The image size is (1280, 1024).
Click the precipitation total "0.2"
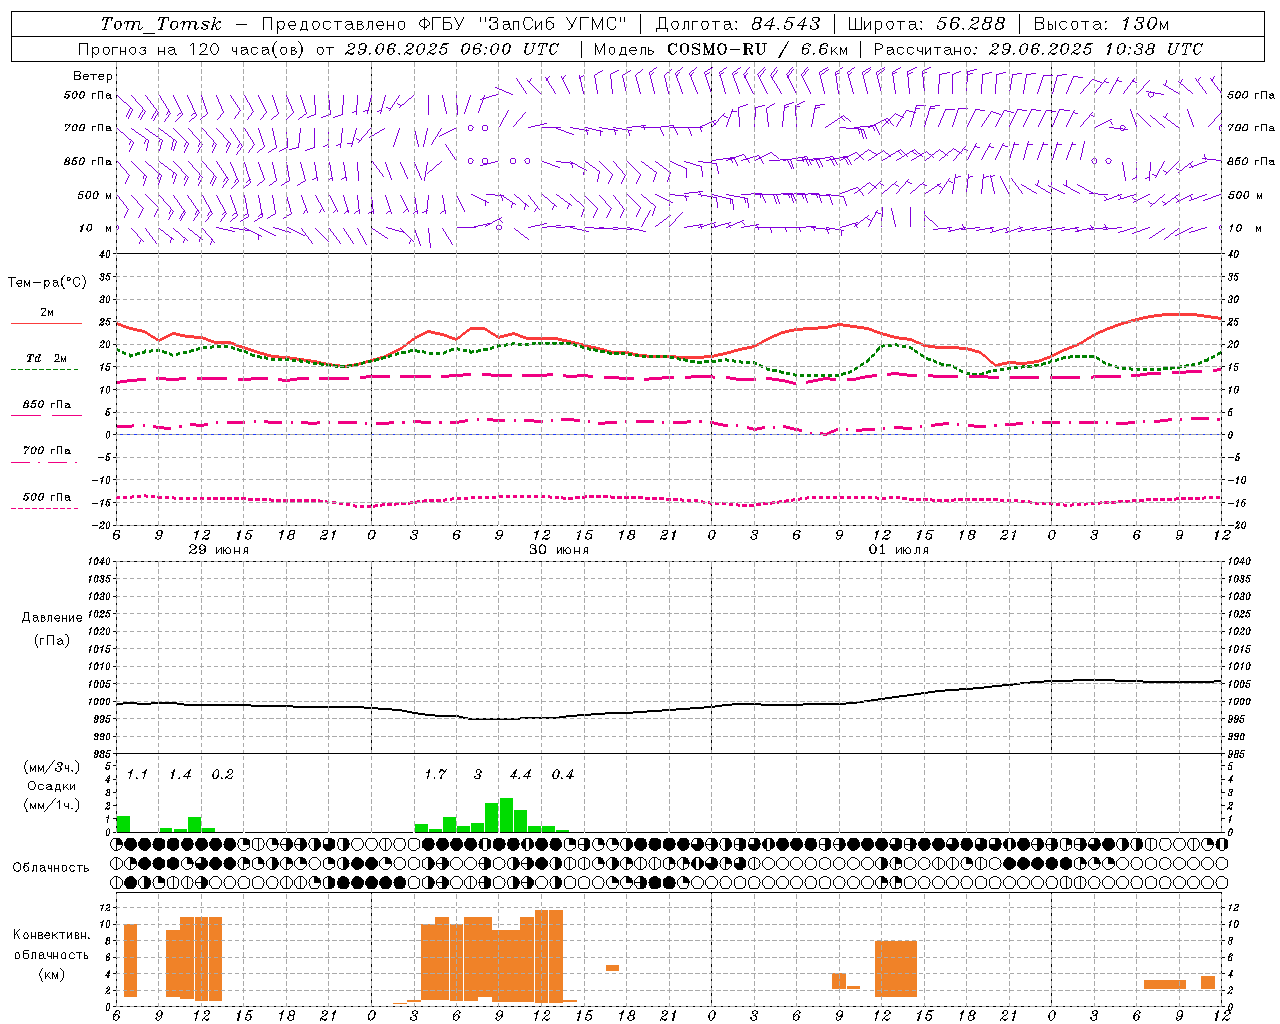pyautogui.click(x=222, y=775)
